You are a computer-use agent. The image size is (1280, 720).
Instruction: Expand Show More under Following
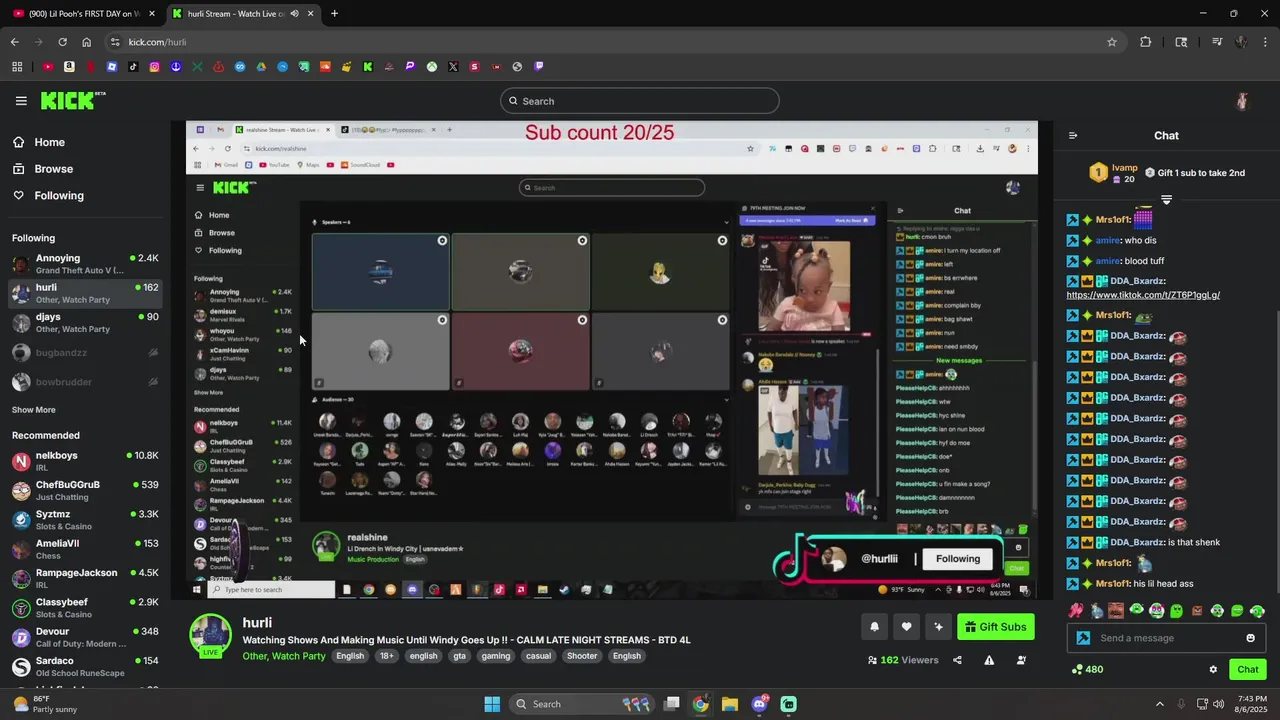pos(34,410)
